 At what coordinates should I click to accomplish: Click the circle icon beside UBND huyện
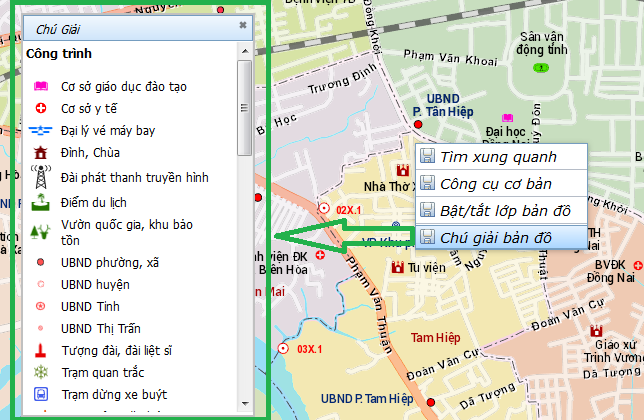[41, 284]
